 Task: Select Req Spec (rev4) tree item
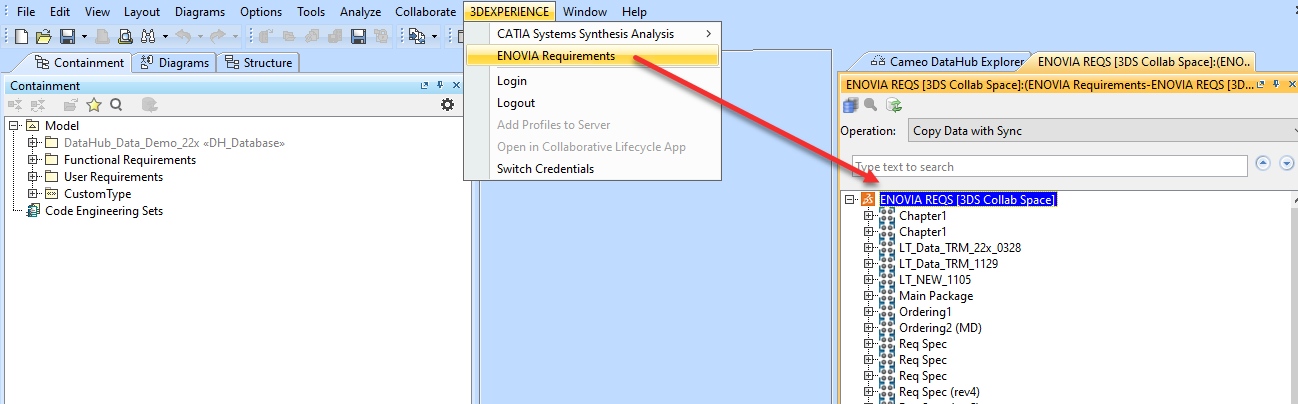[940, 392]
